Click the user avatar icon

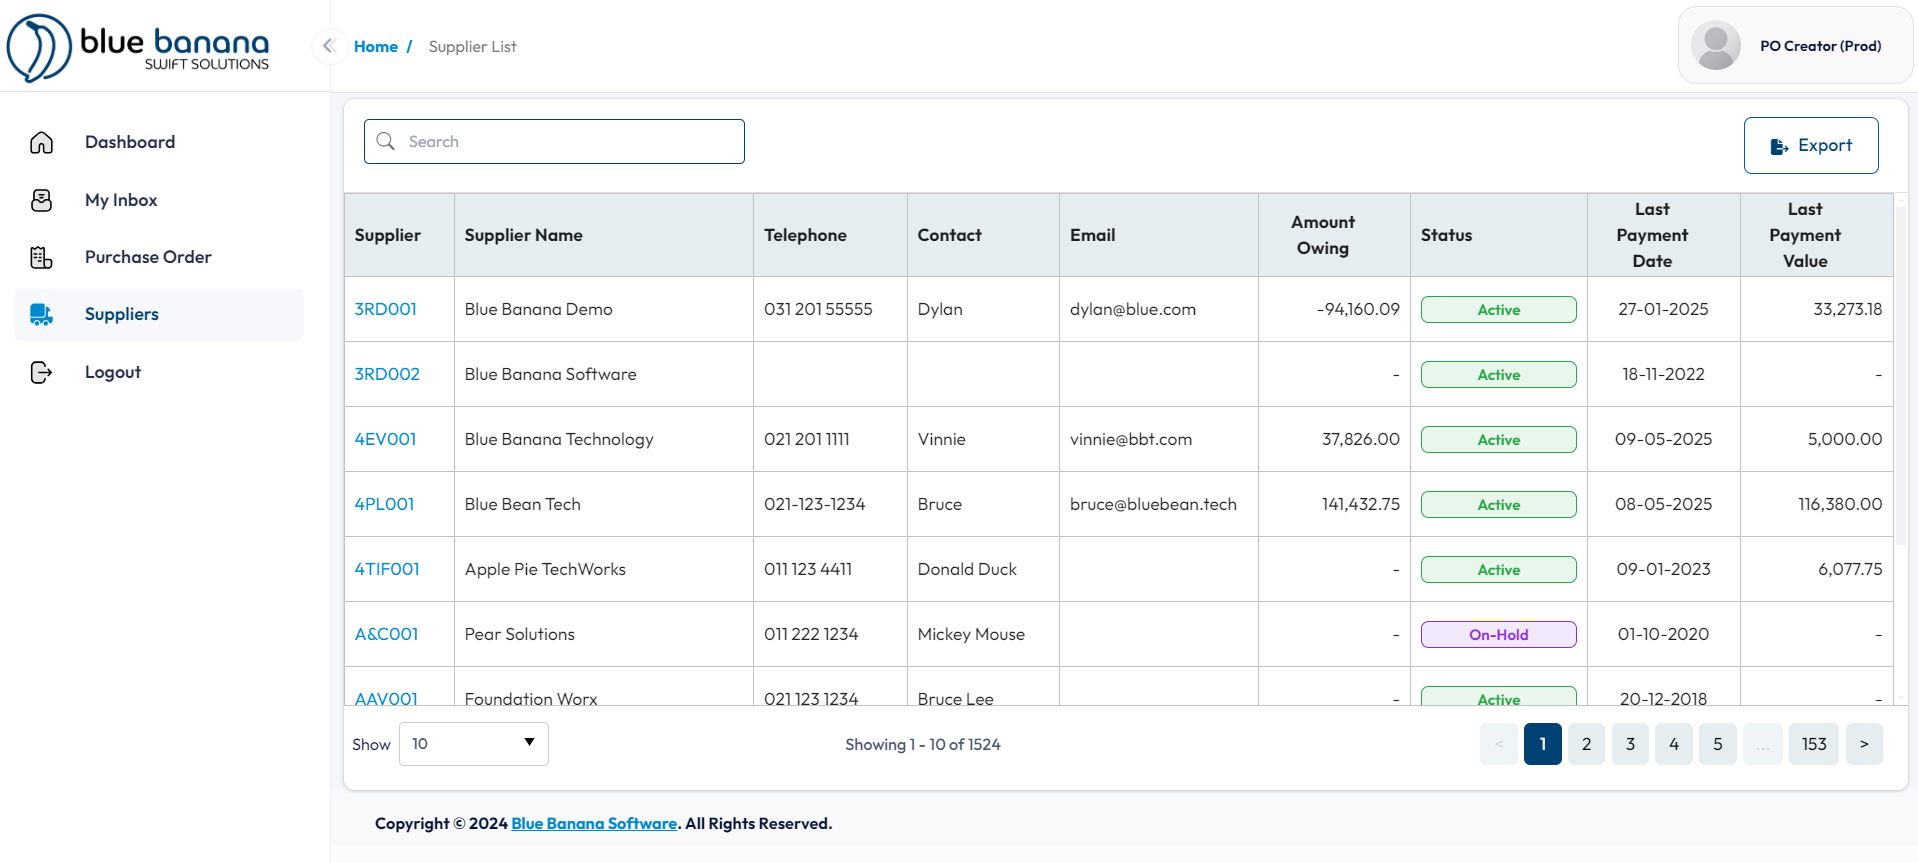[x=1716, y=46]
